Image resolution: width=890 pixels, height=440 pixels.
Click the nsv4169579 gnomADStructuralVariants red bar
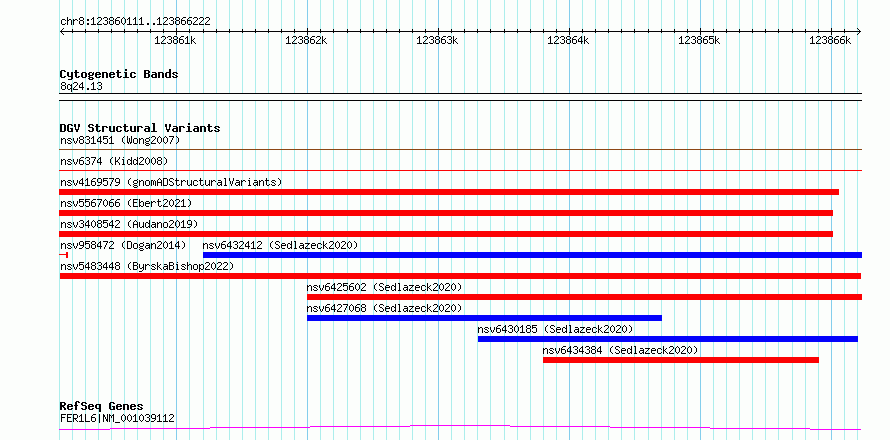(449, 192)
